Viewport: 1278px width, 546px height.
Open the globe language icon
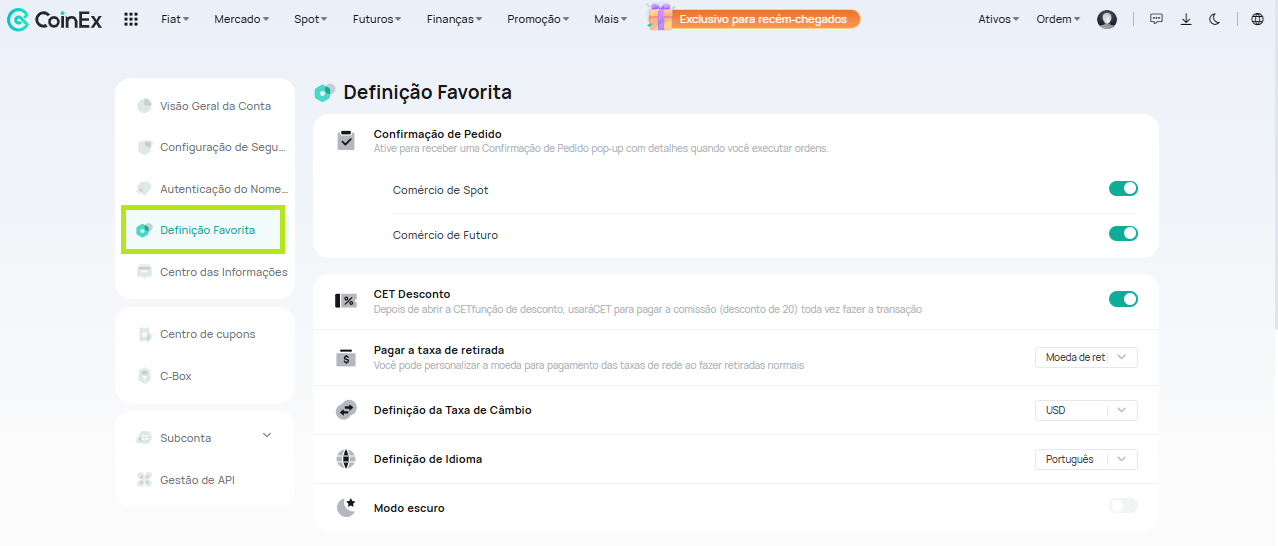pyautogui.click(x=1257, y=19)
